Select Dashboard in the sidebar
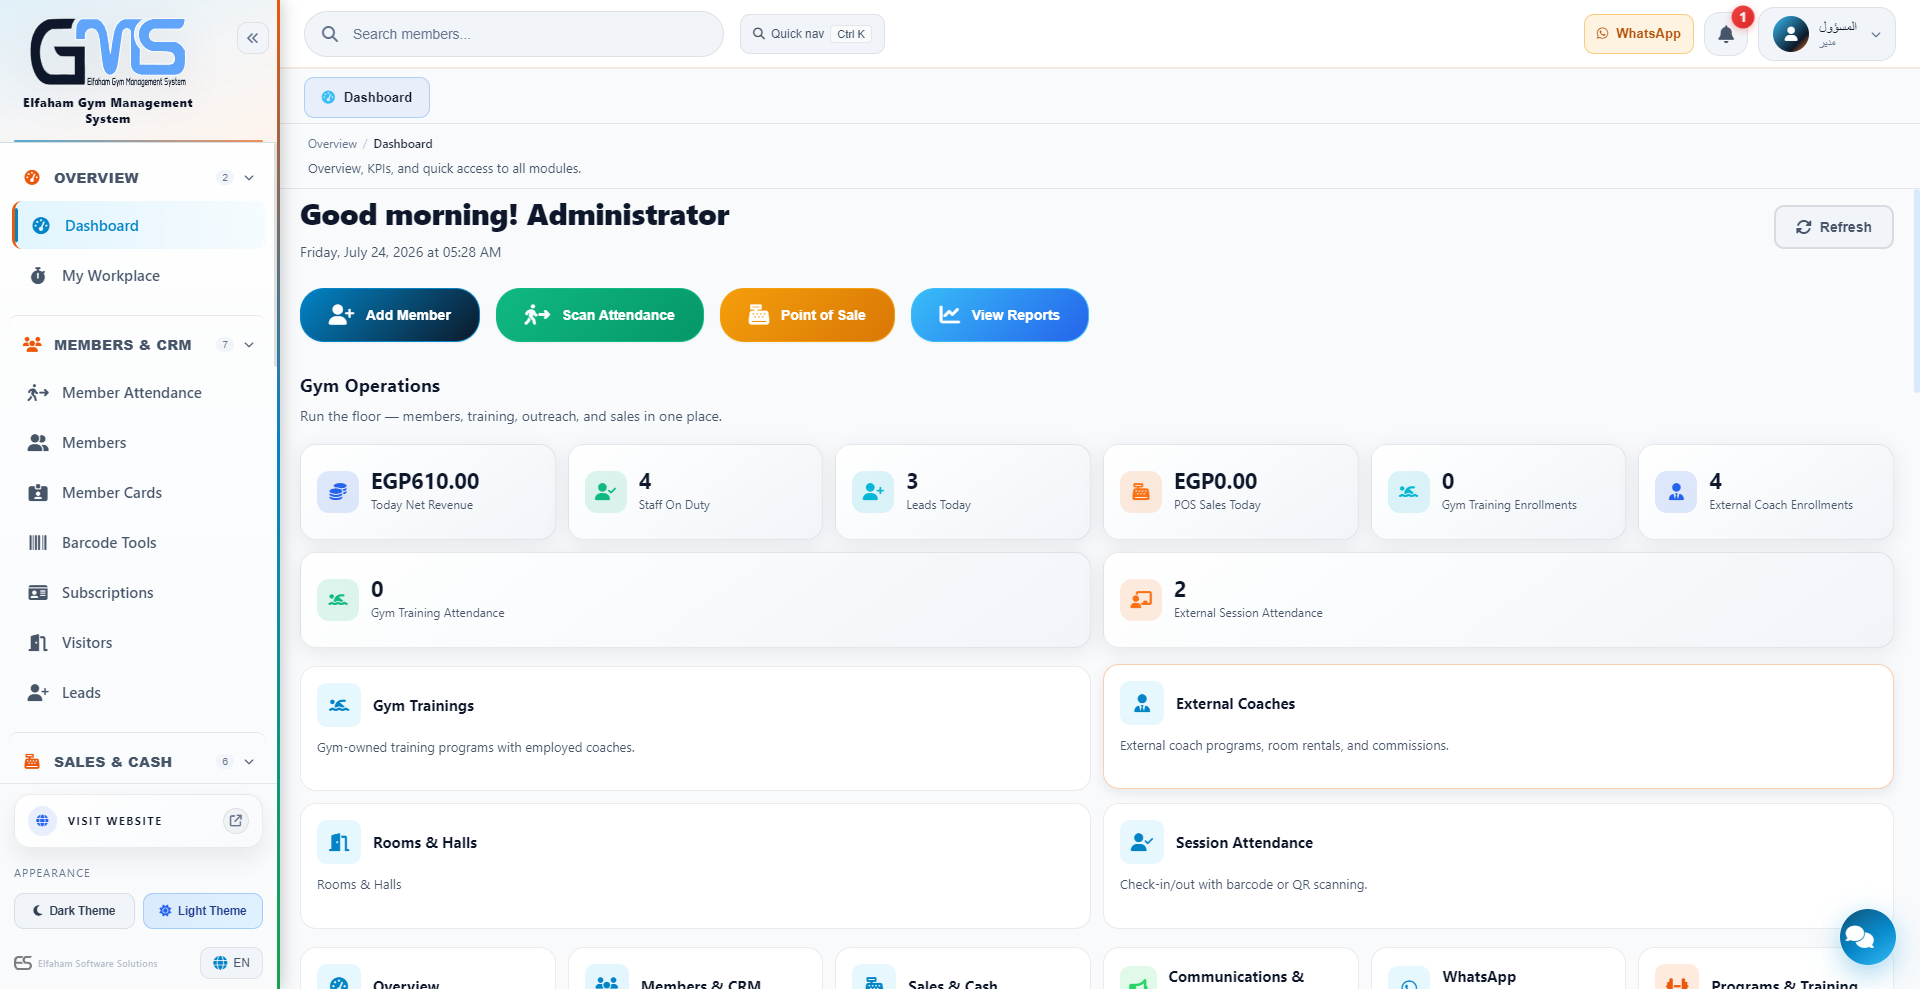 [140, 226]
